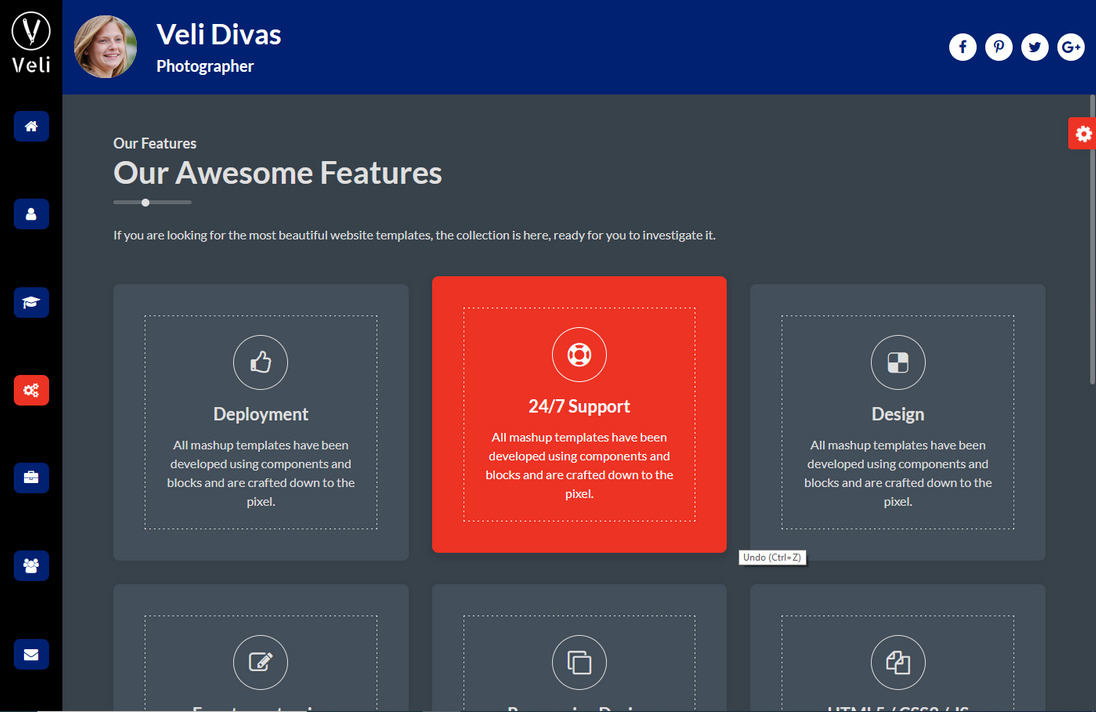Image resolution: width=1096 pixels, height=712 pixels.
Task: Select the 24/7 Support card title
Action: tap(579, 406)
